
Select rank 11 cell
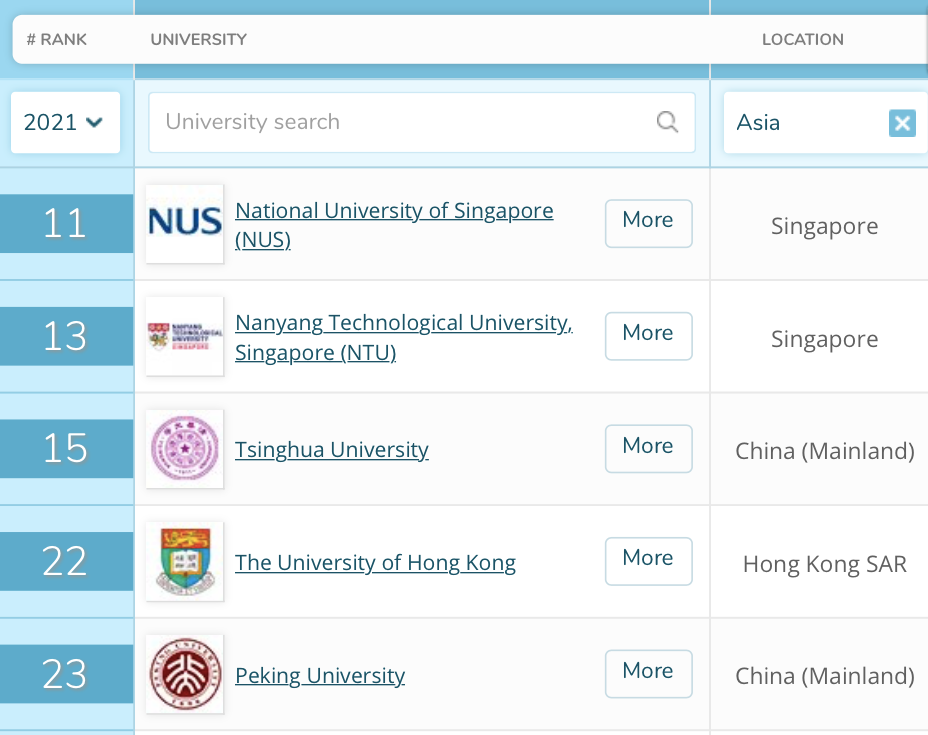coord(66,224)
